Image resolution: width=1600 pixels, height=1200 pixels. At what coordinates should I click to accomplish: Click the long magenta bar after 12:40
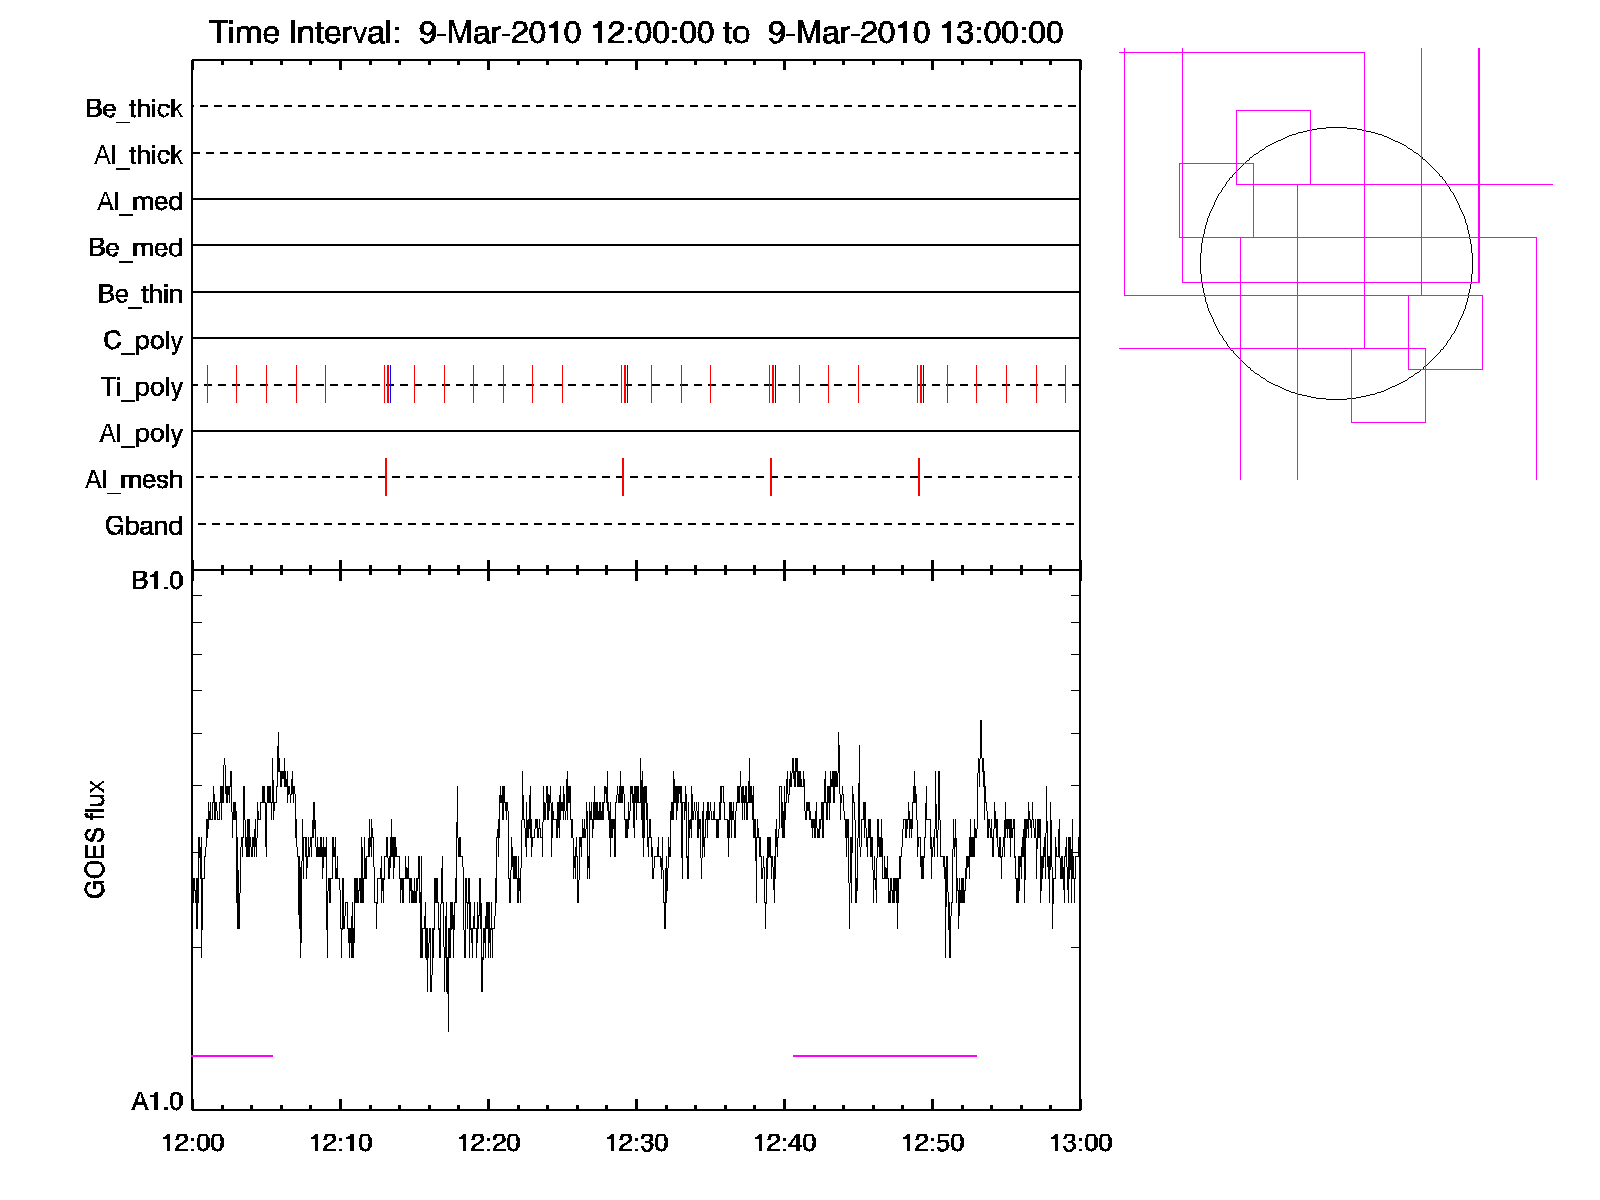click(884, 1055)
